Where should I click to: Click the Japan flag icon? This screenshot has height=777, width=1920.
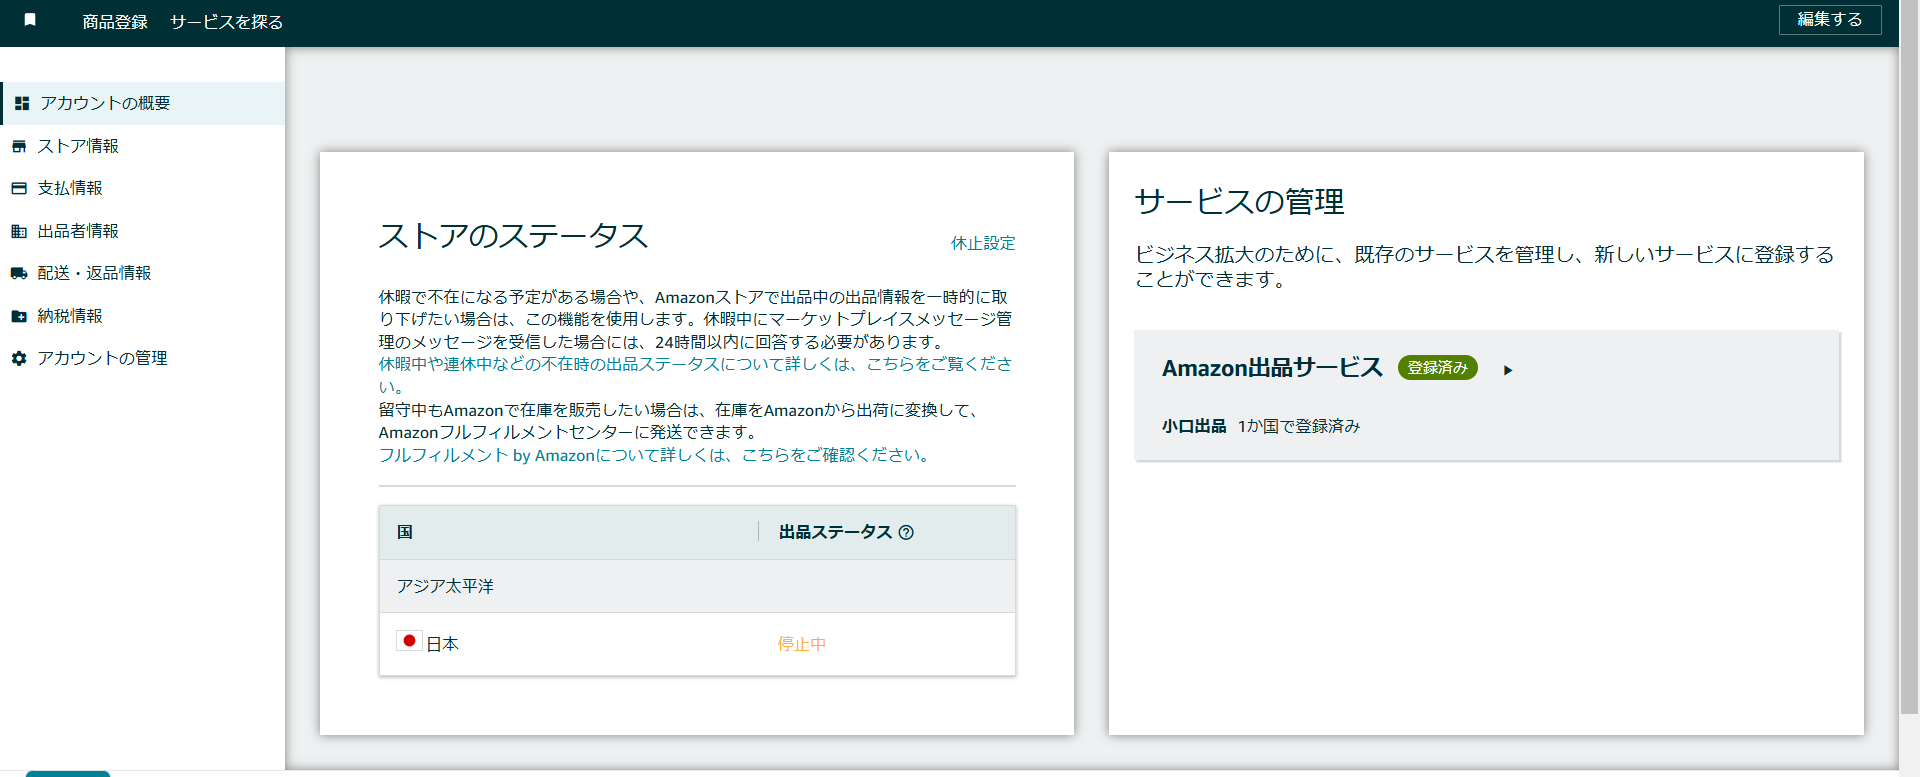(409, 641)
